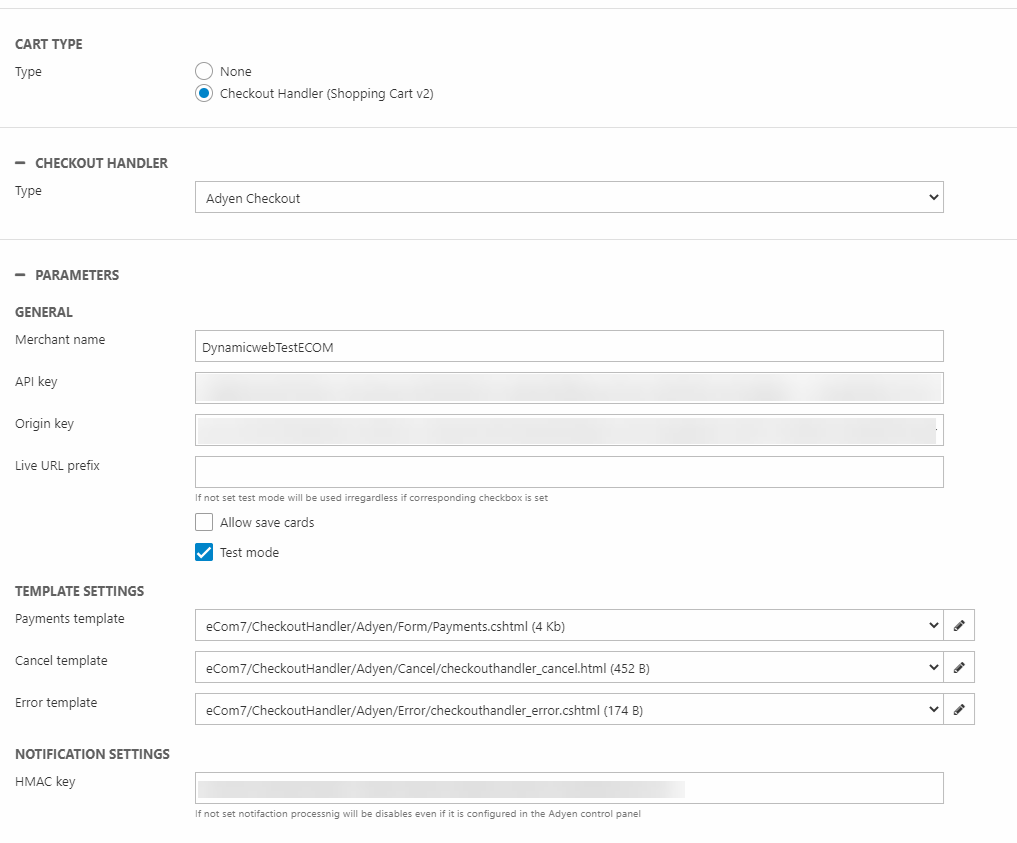1017x843 pixels.
Task: Collapse the Parameters section
Action: click(20, 275)
